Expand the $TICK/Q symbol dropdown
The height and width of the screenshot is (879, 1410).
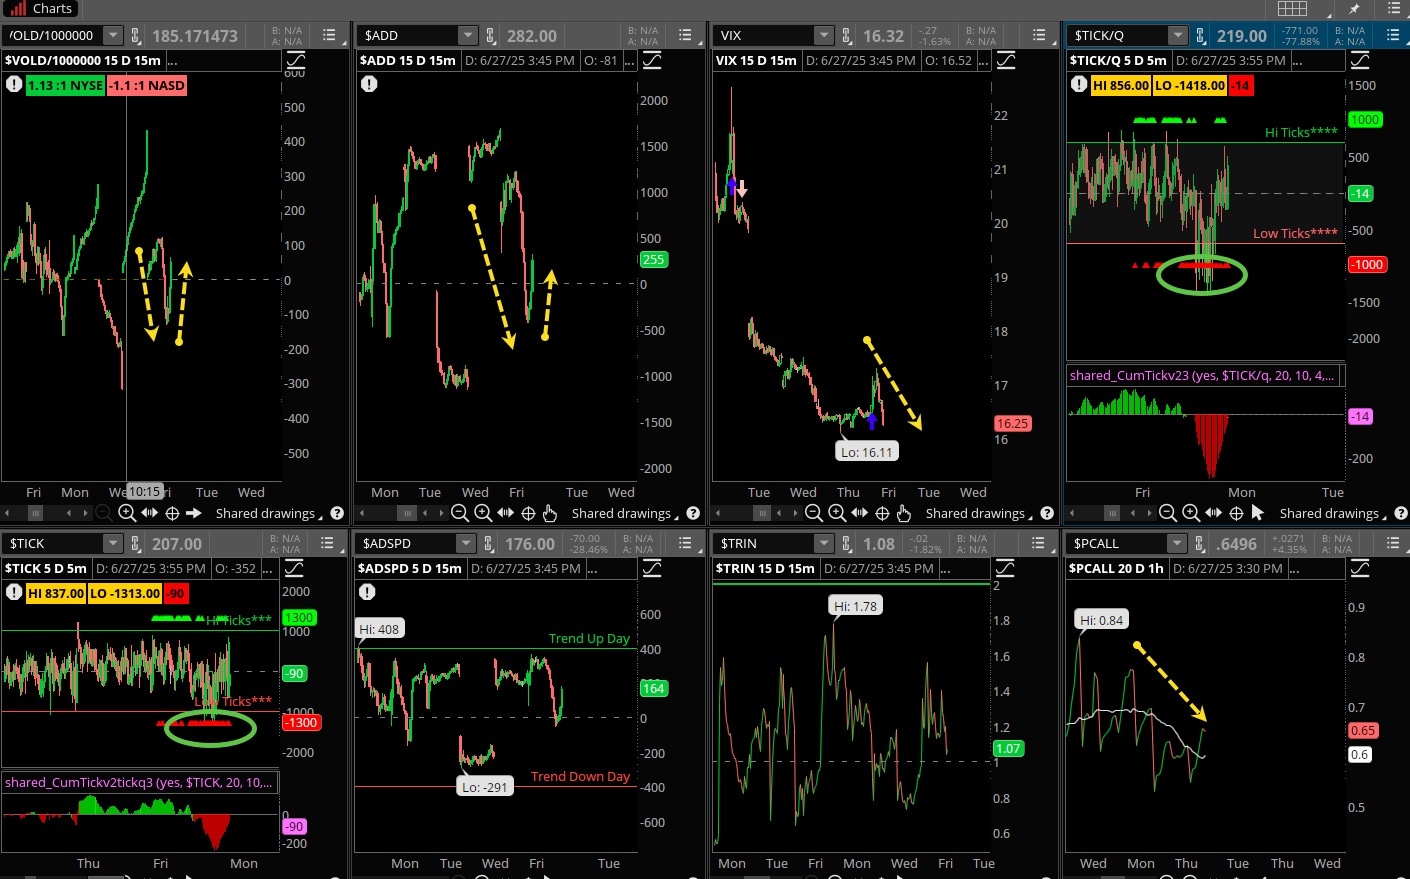[x=1177, y=36]
